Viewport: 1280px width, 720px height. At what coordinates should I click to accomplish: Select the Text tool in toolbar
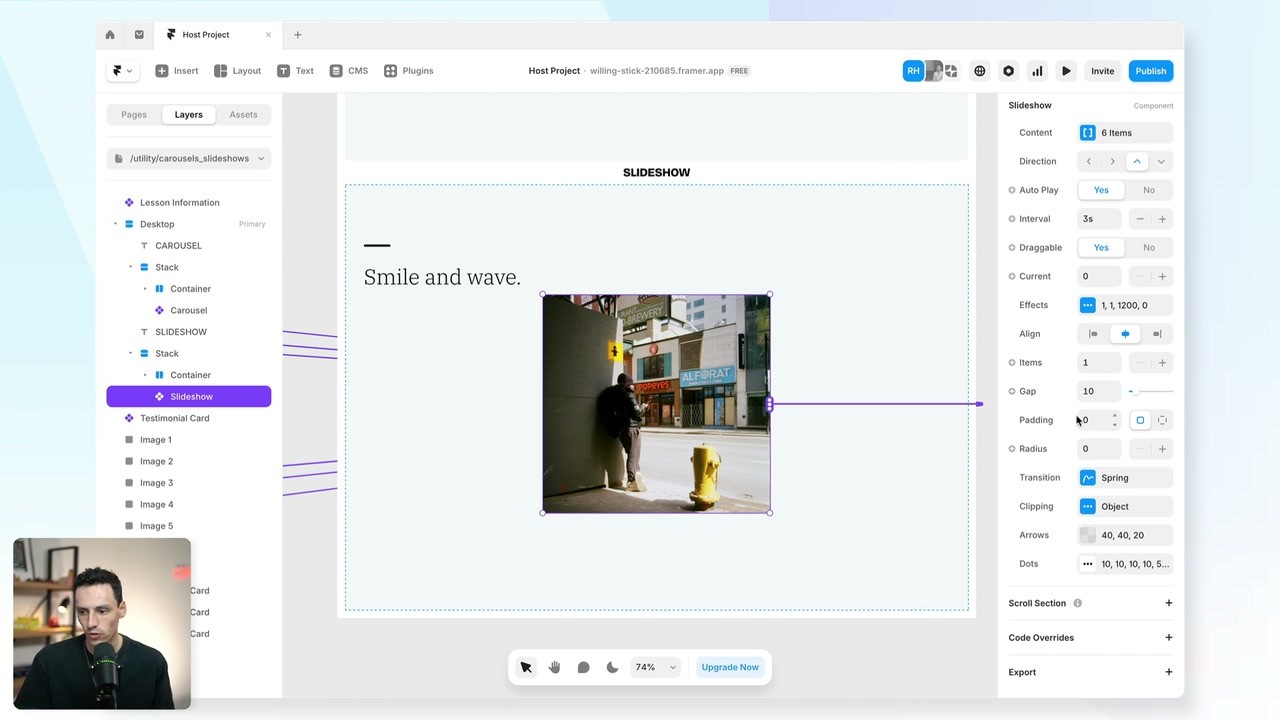[295, 71]
